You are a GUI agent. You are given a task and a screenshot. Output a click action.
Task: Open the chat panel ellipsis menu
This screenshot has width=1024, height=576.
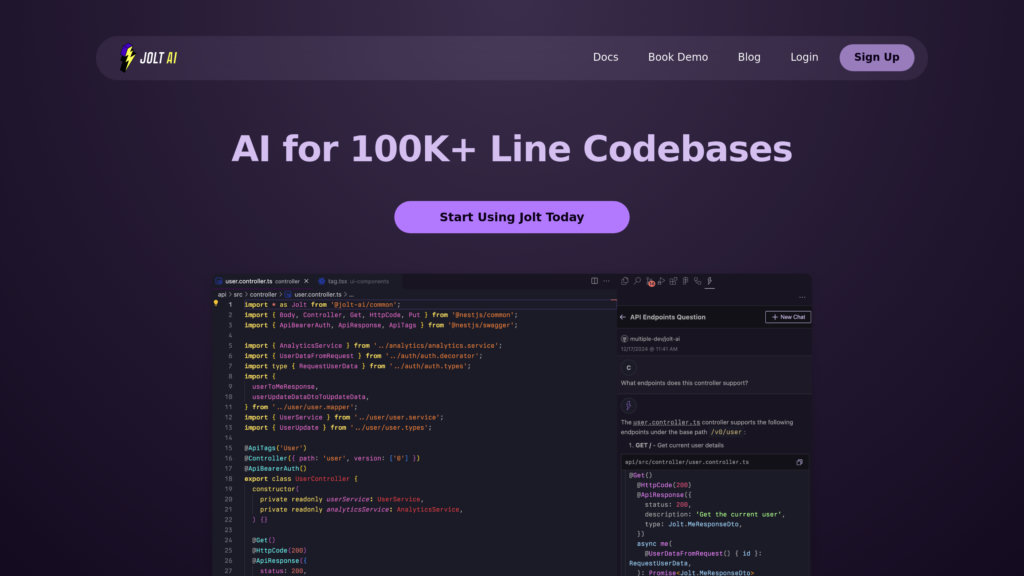pyautogui.click(x=801, y=297)
